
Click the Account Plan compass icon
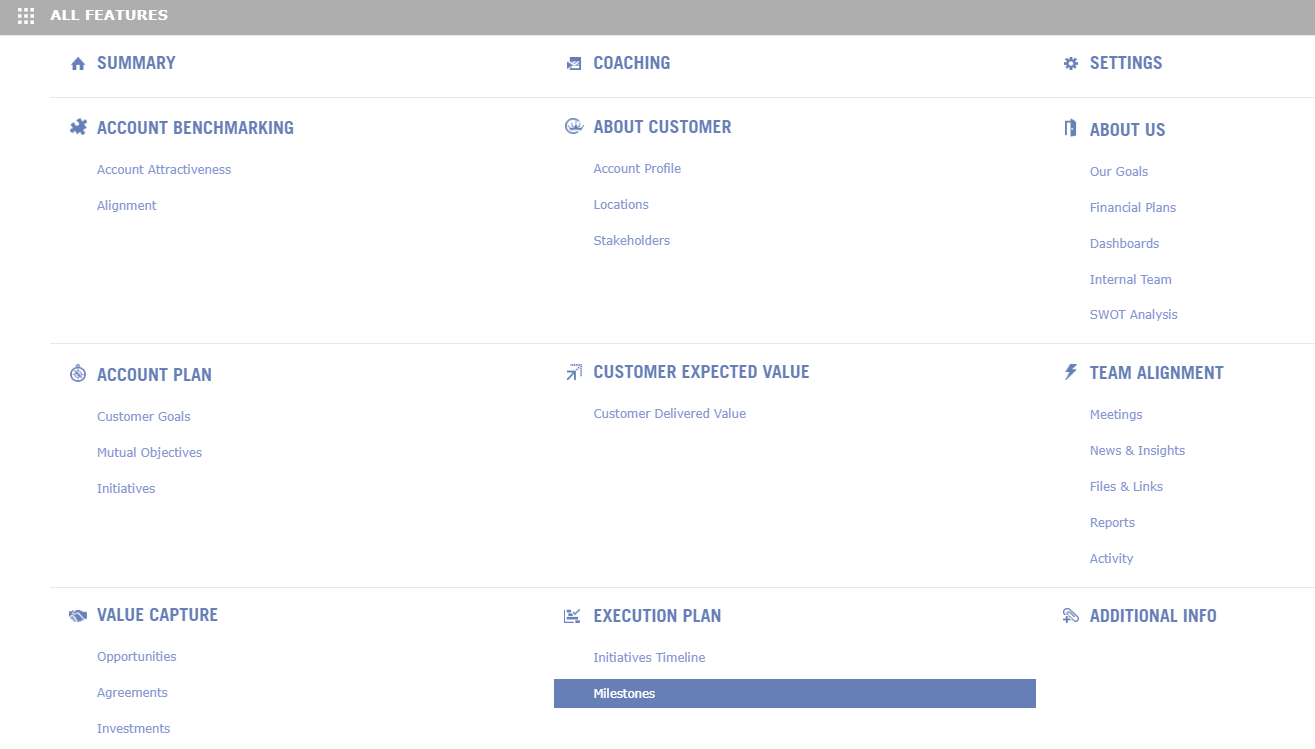[78, 374]
